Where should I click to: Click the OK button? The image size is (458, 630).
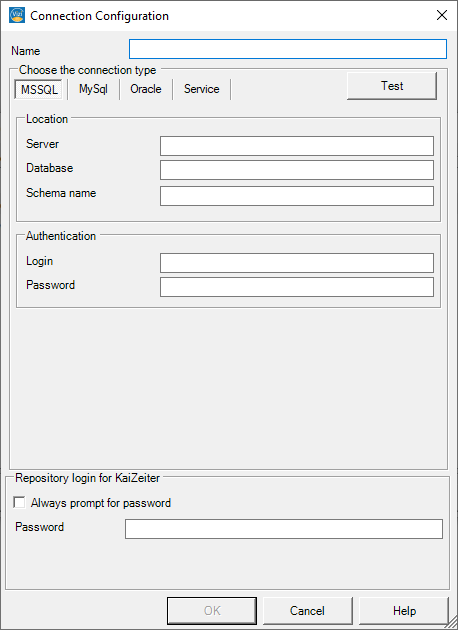212,611
